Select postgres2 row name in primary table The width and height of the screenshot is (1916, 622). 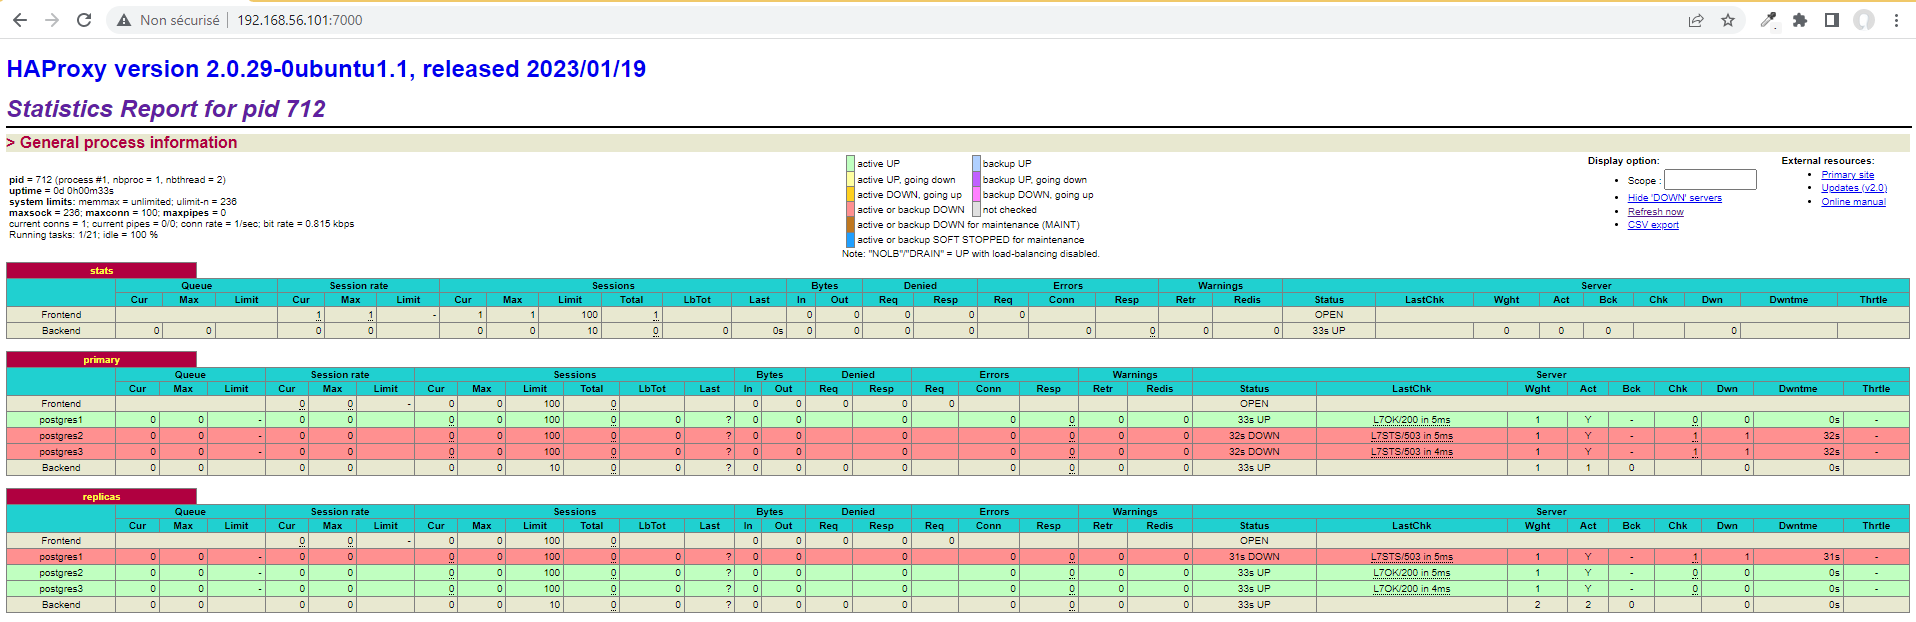point(61,436)
